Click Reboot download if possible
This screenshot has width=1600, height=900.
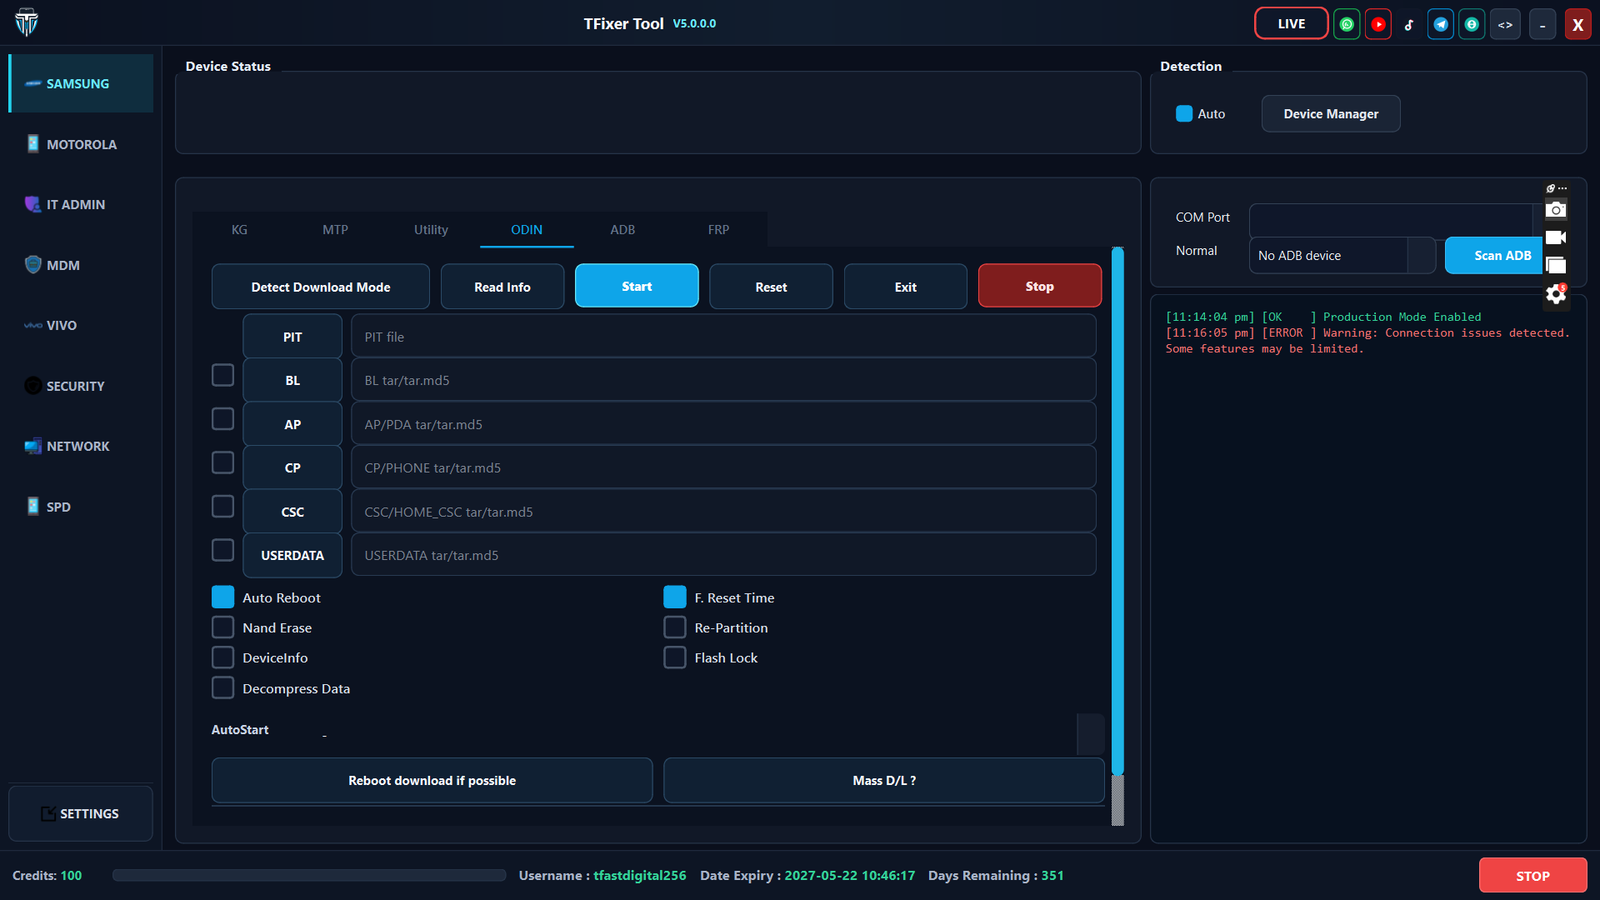point(432,780)
